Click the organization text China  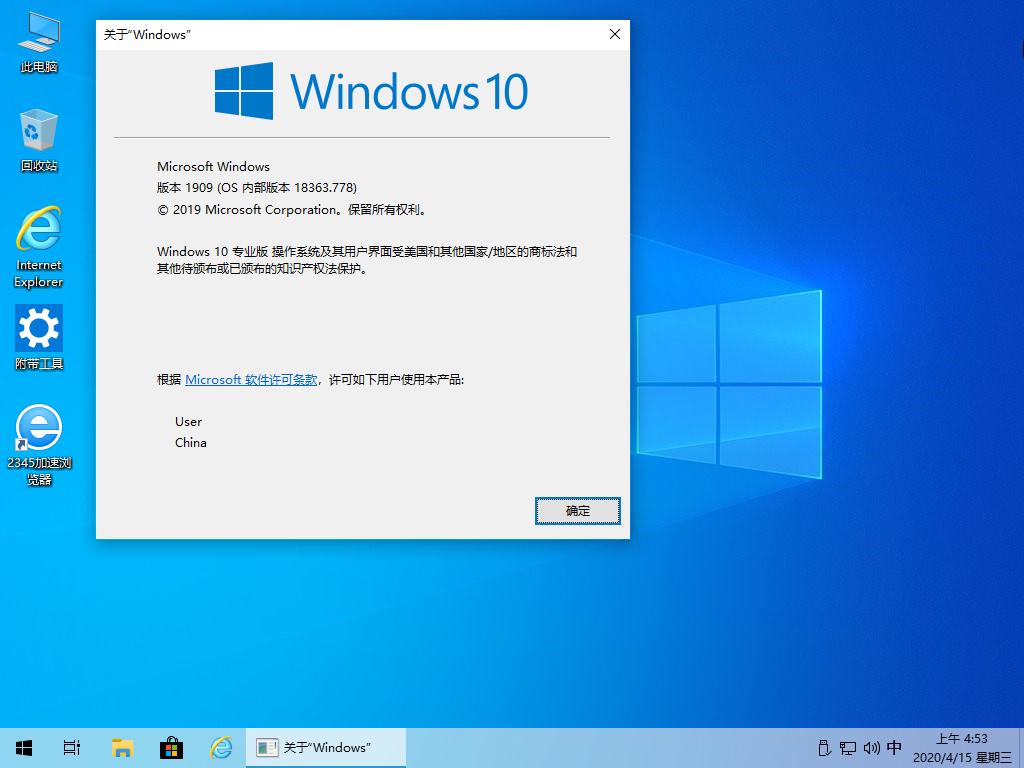pos(191,443)
